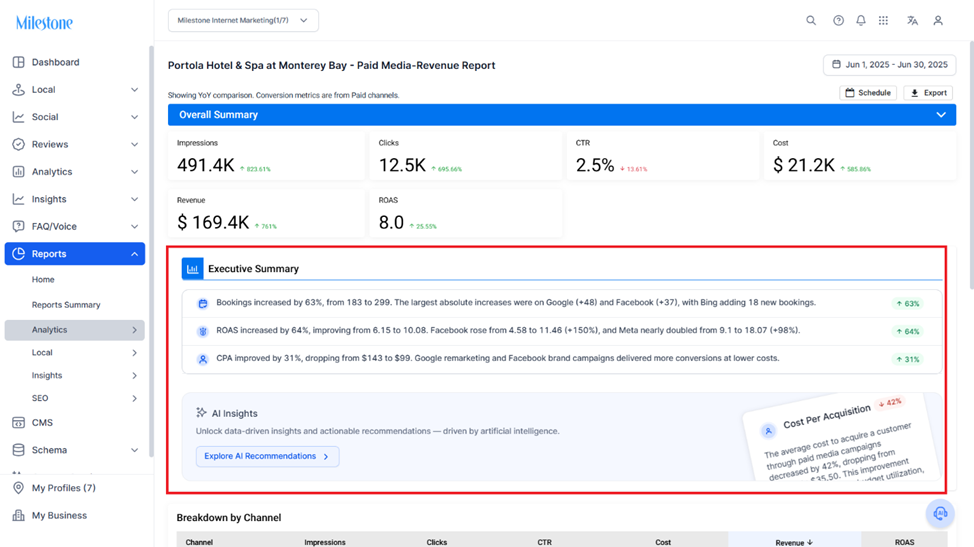
Task: Open My Profiles (7)
Action: (63, 488)
